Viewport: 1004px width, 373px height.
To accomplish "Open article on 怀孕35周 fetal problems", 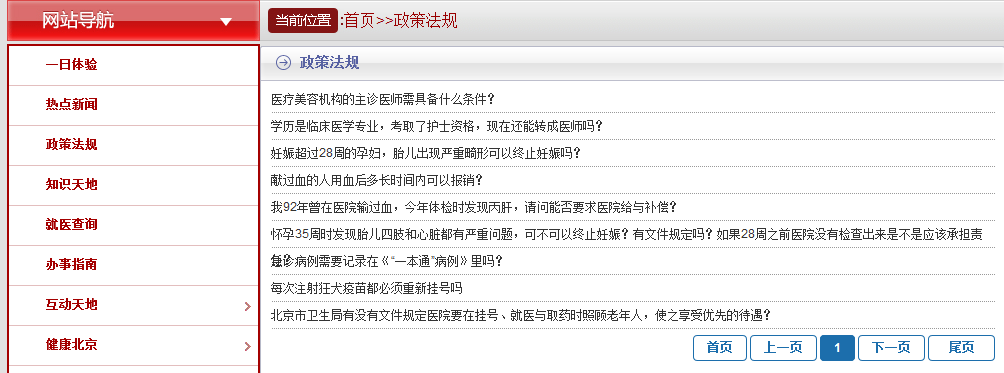I will (626, 235).
